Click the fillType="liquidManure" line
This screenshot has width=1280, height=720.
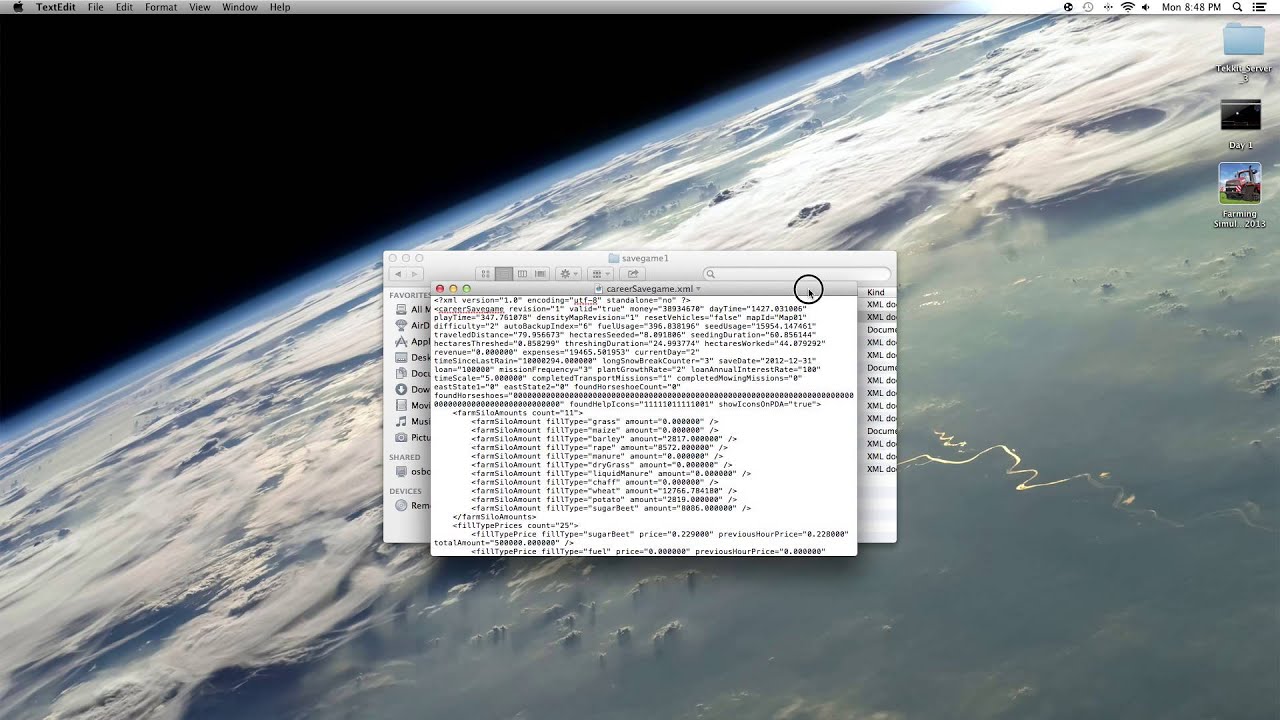(610, 474)
